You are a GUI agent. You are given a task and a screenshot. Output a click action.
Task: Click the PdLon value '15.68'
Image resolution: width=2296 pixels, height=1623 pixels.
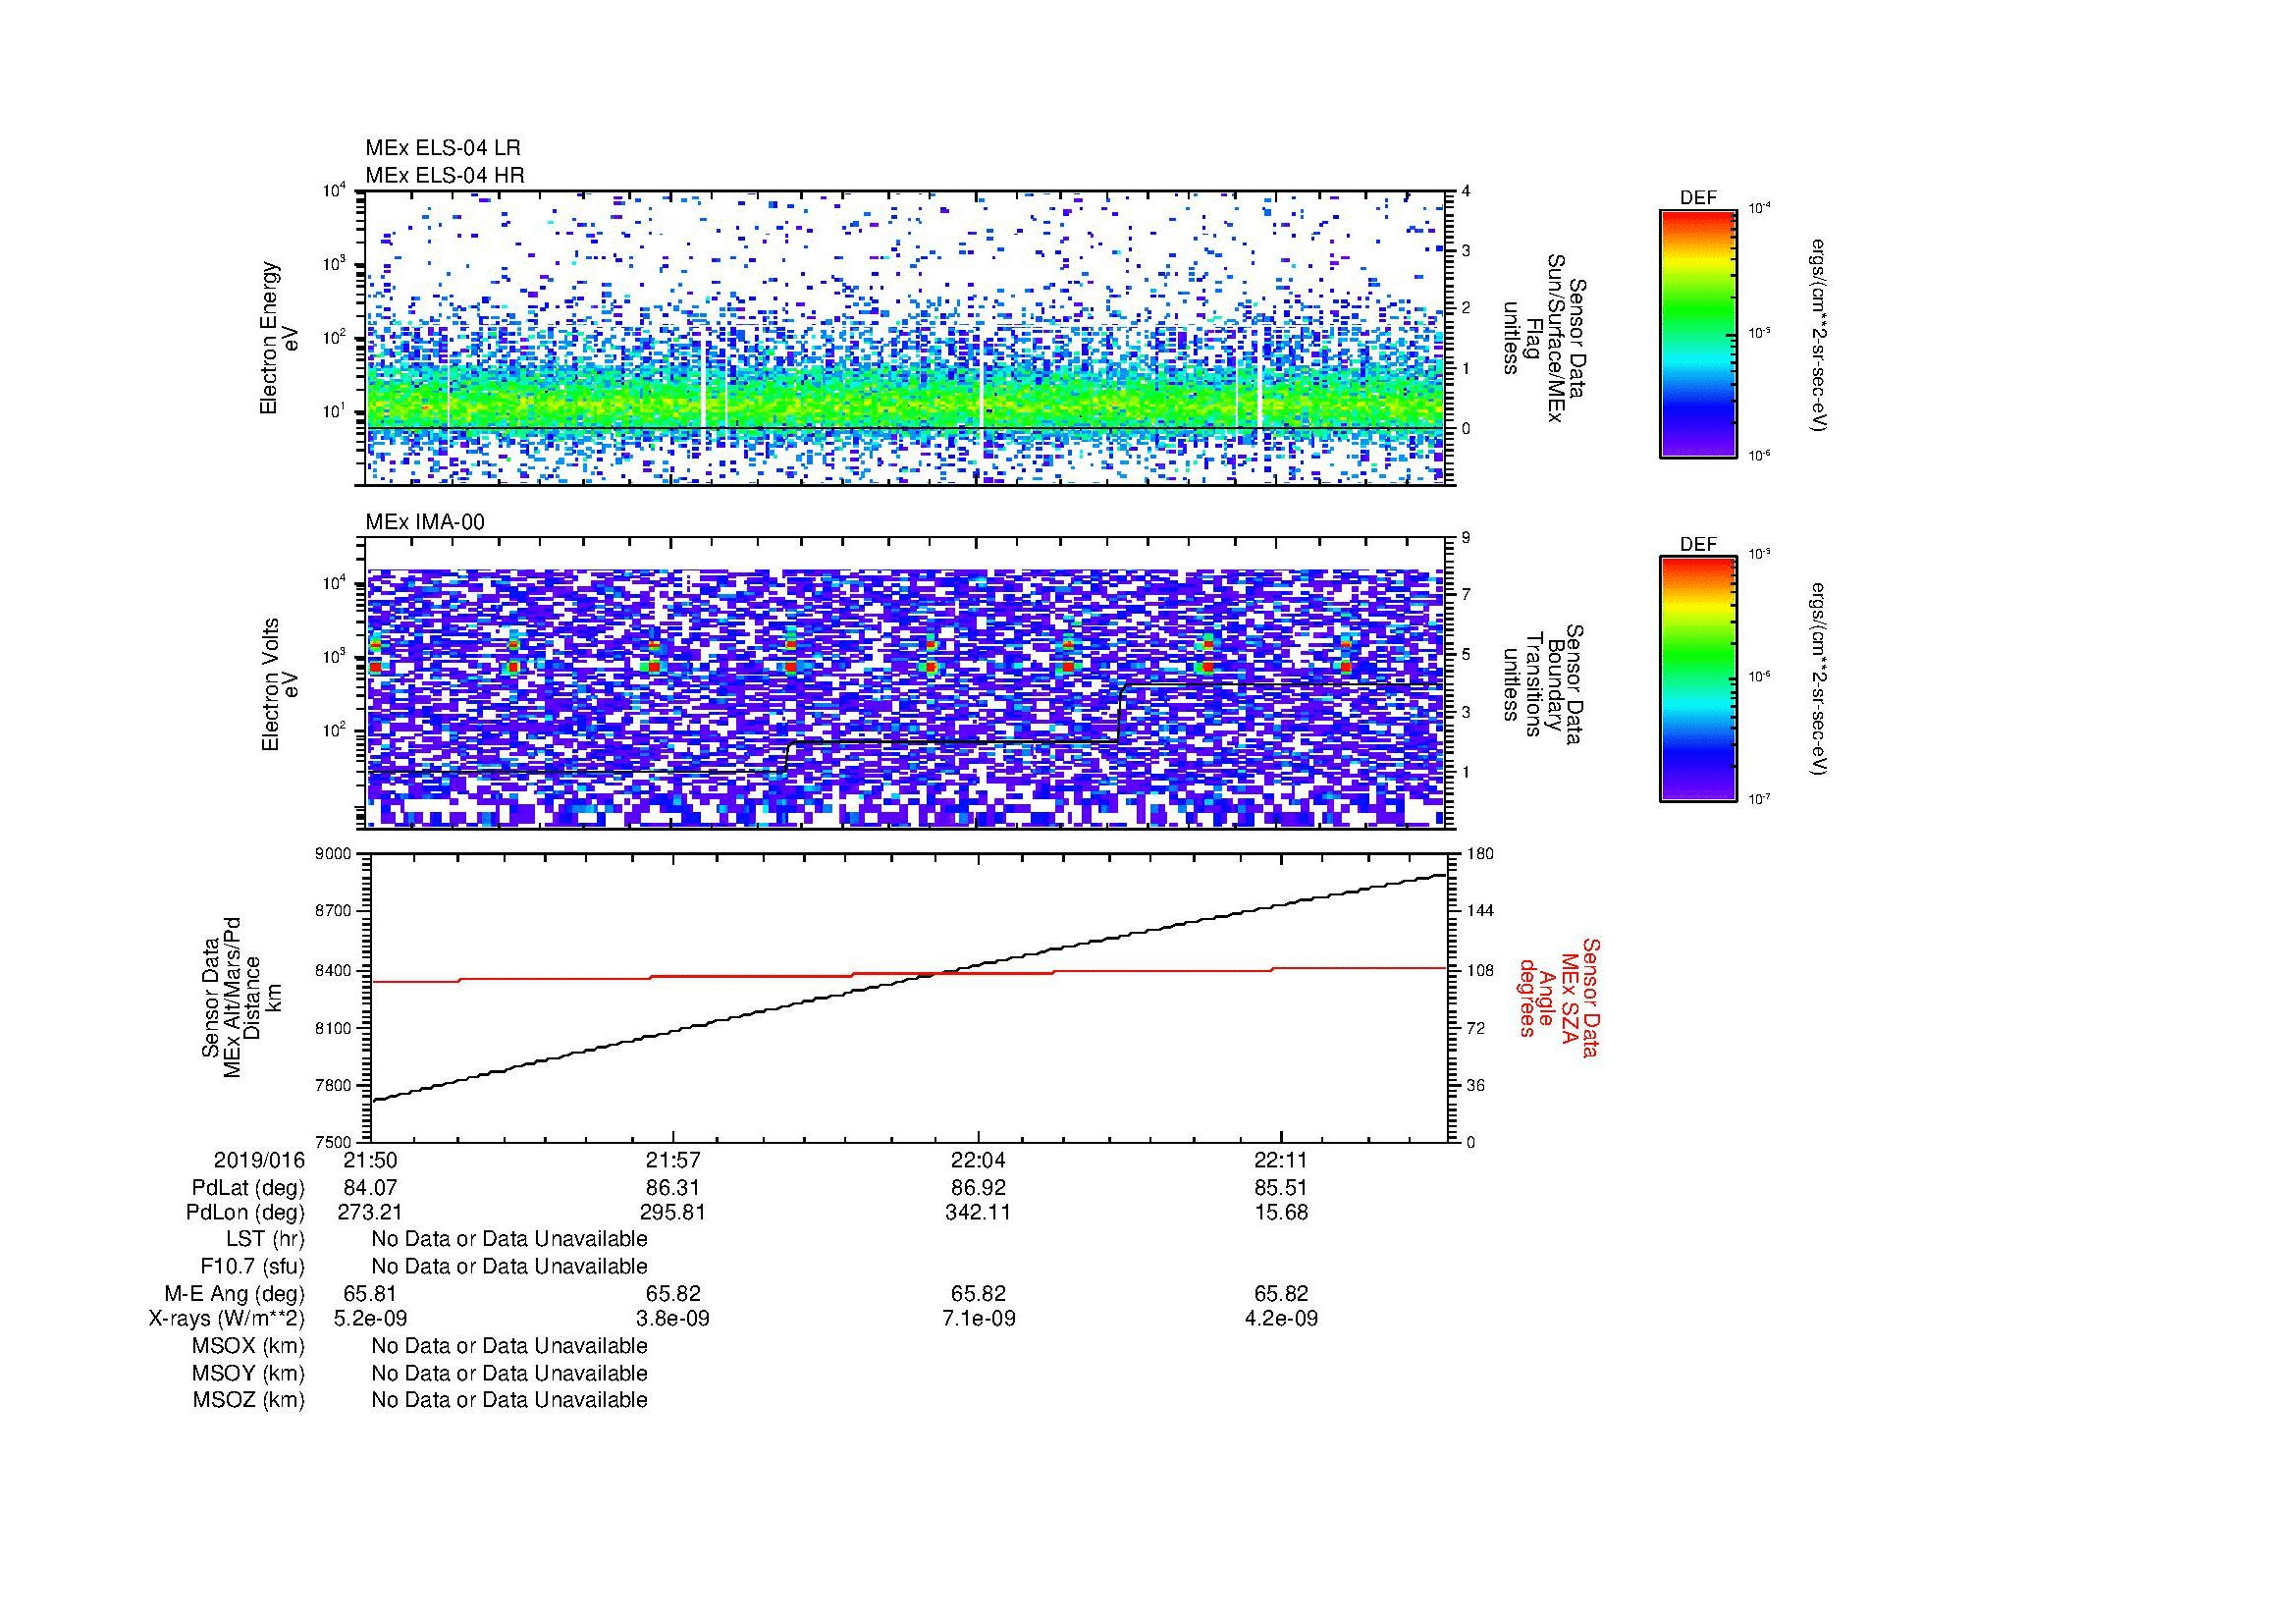[1281, 1212]
